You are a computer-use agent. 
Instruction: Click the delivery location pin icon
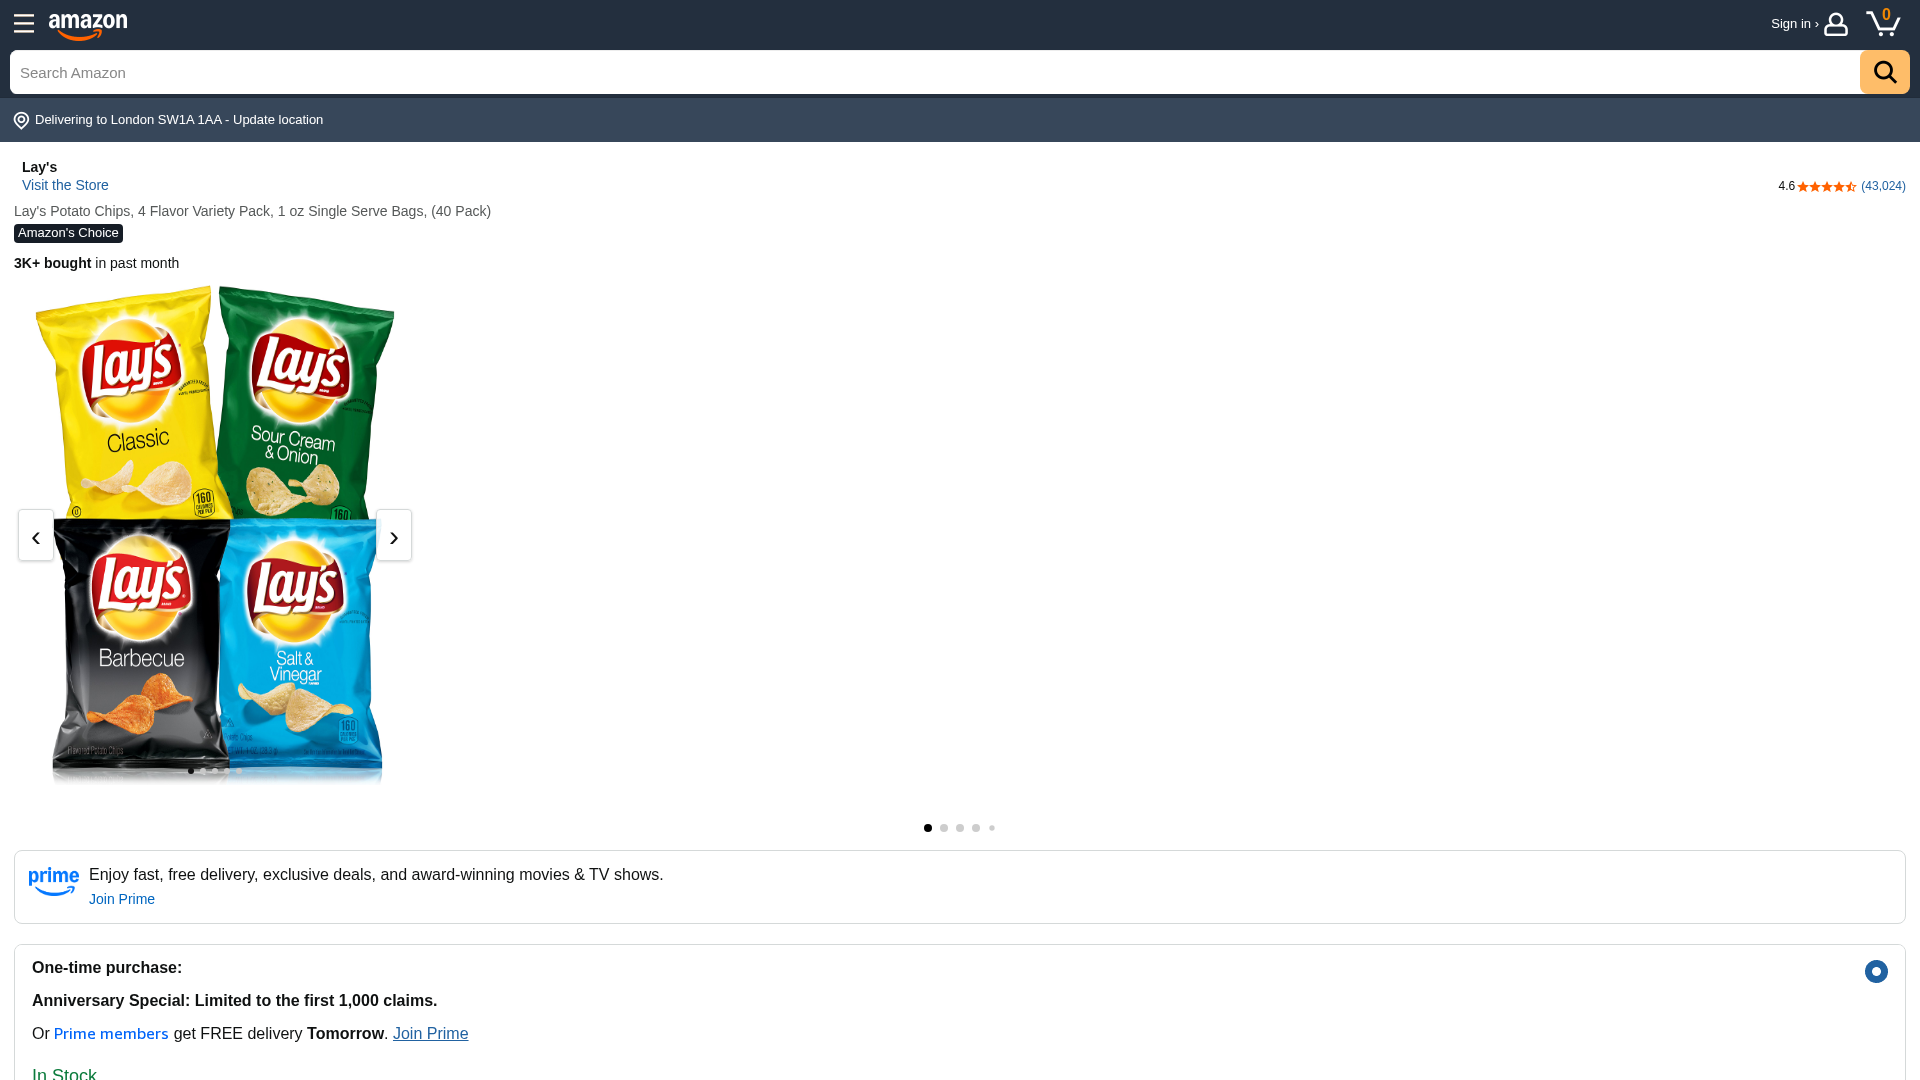[21, 120]
